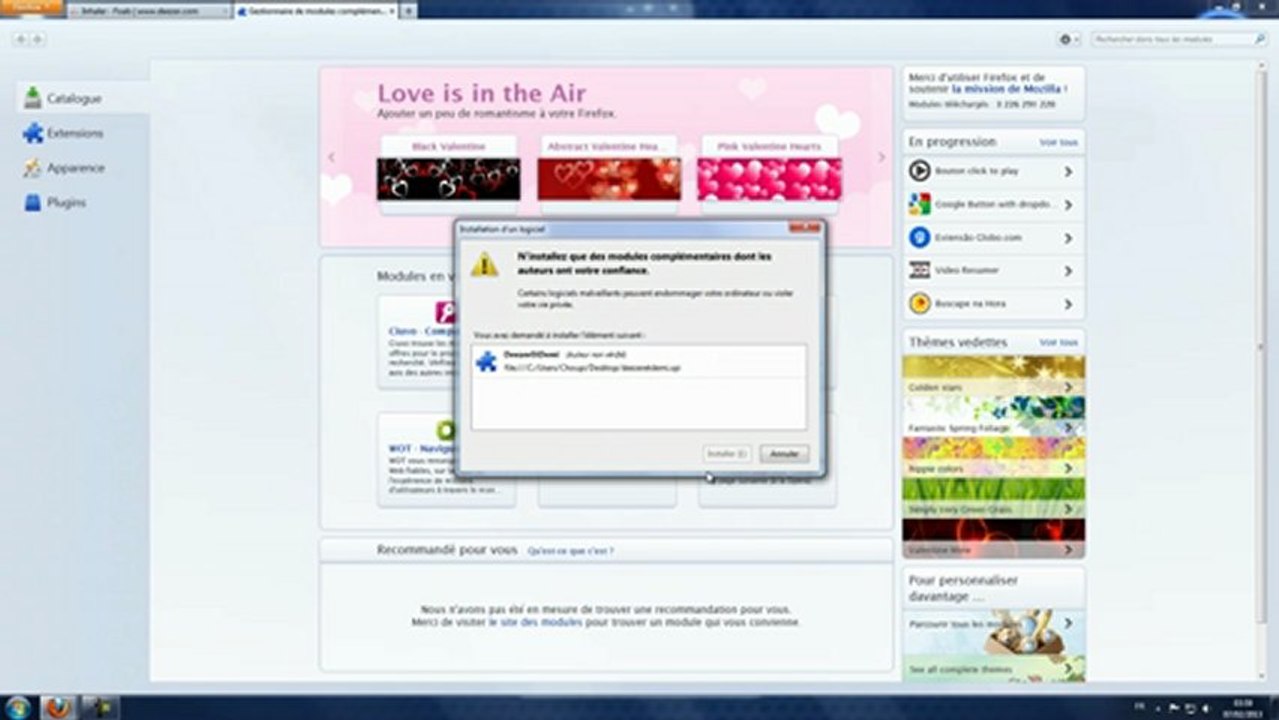
Task: Click the Firefox taskbar icon
Action: [x=59, y=707]
